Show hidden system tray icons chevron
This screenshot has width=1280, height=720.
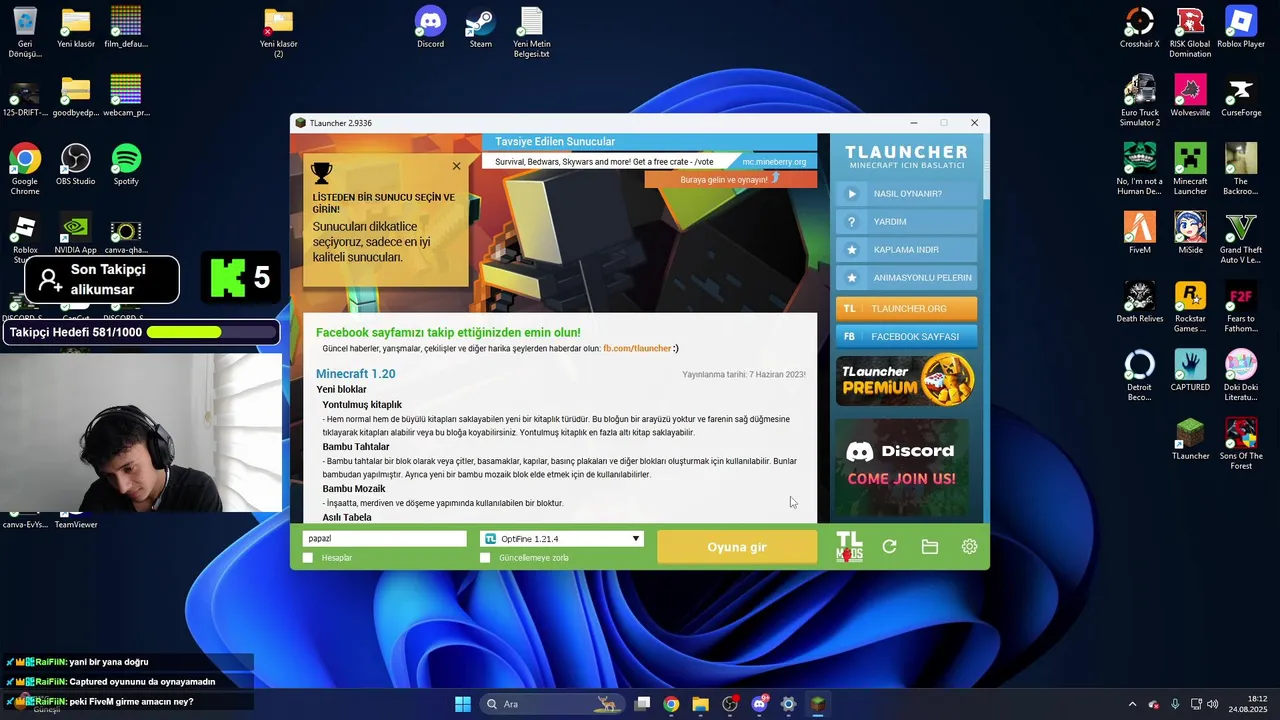(1132, 704)
